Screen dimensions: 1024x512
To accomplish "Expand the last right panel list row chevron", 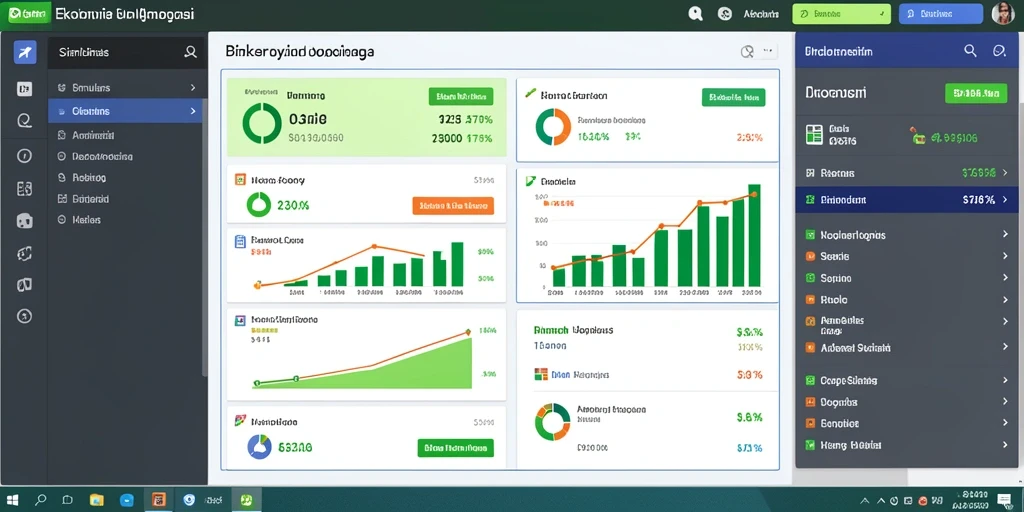I will coord(1005,445).
